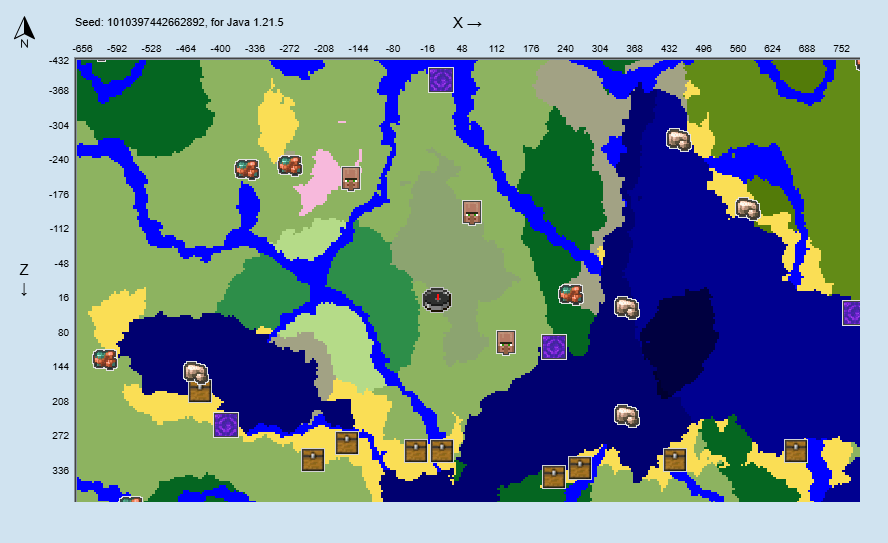Click the '336' Z-axis label

61,471
